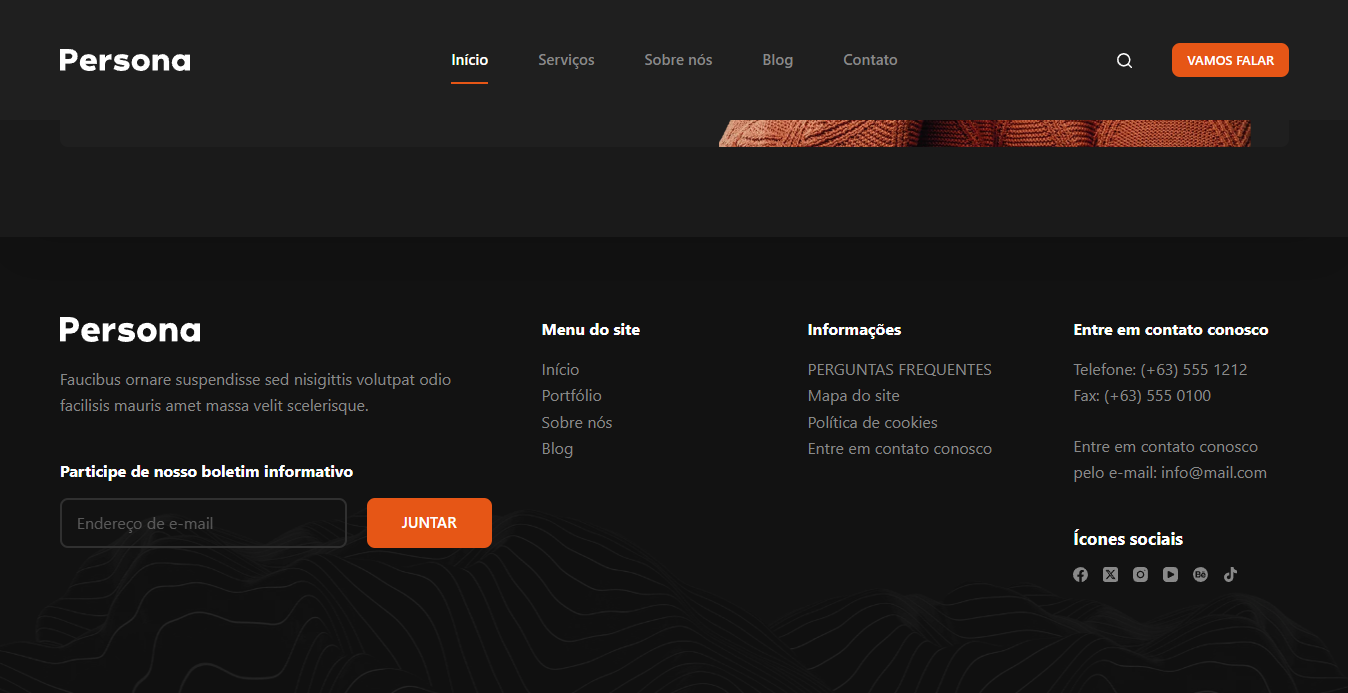Open the TikTok social icon
This screenshot has height=693, width=1348.
[1230, 574]
